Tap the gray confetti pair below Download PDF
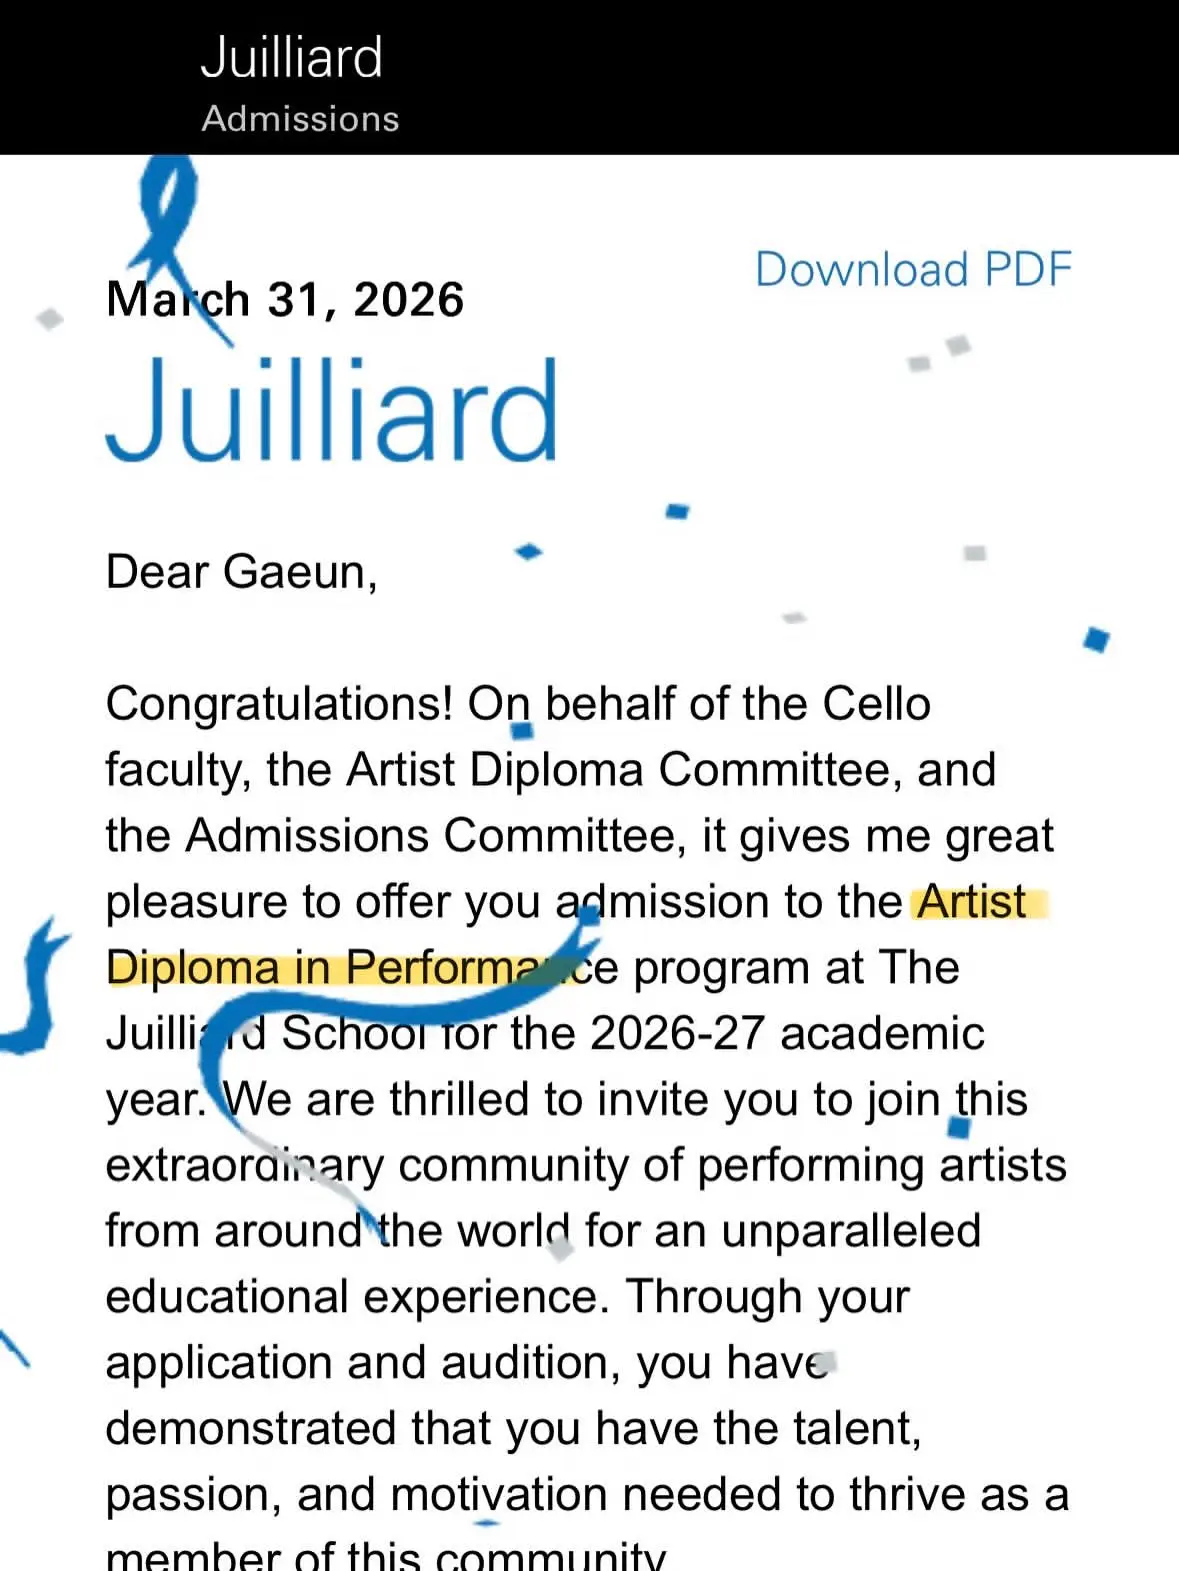The image size is (1179, 1571). 939,354
